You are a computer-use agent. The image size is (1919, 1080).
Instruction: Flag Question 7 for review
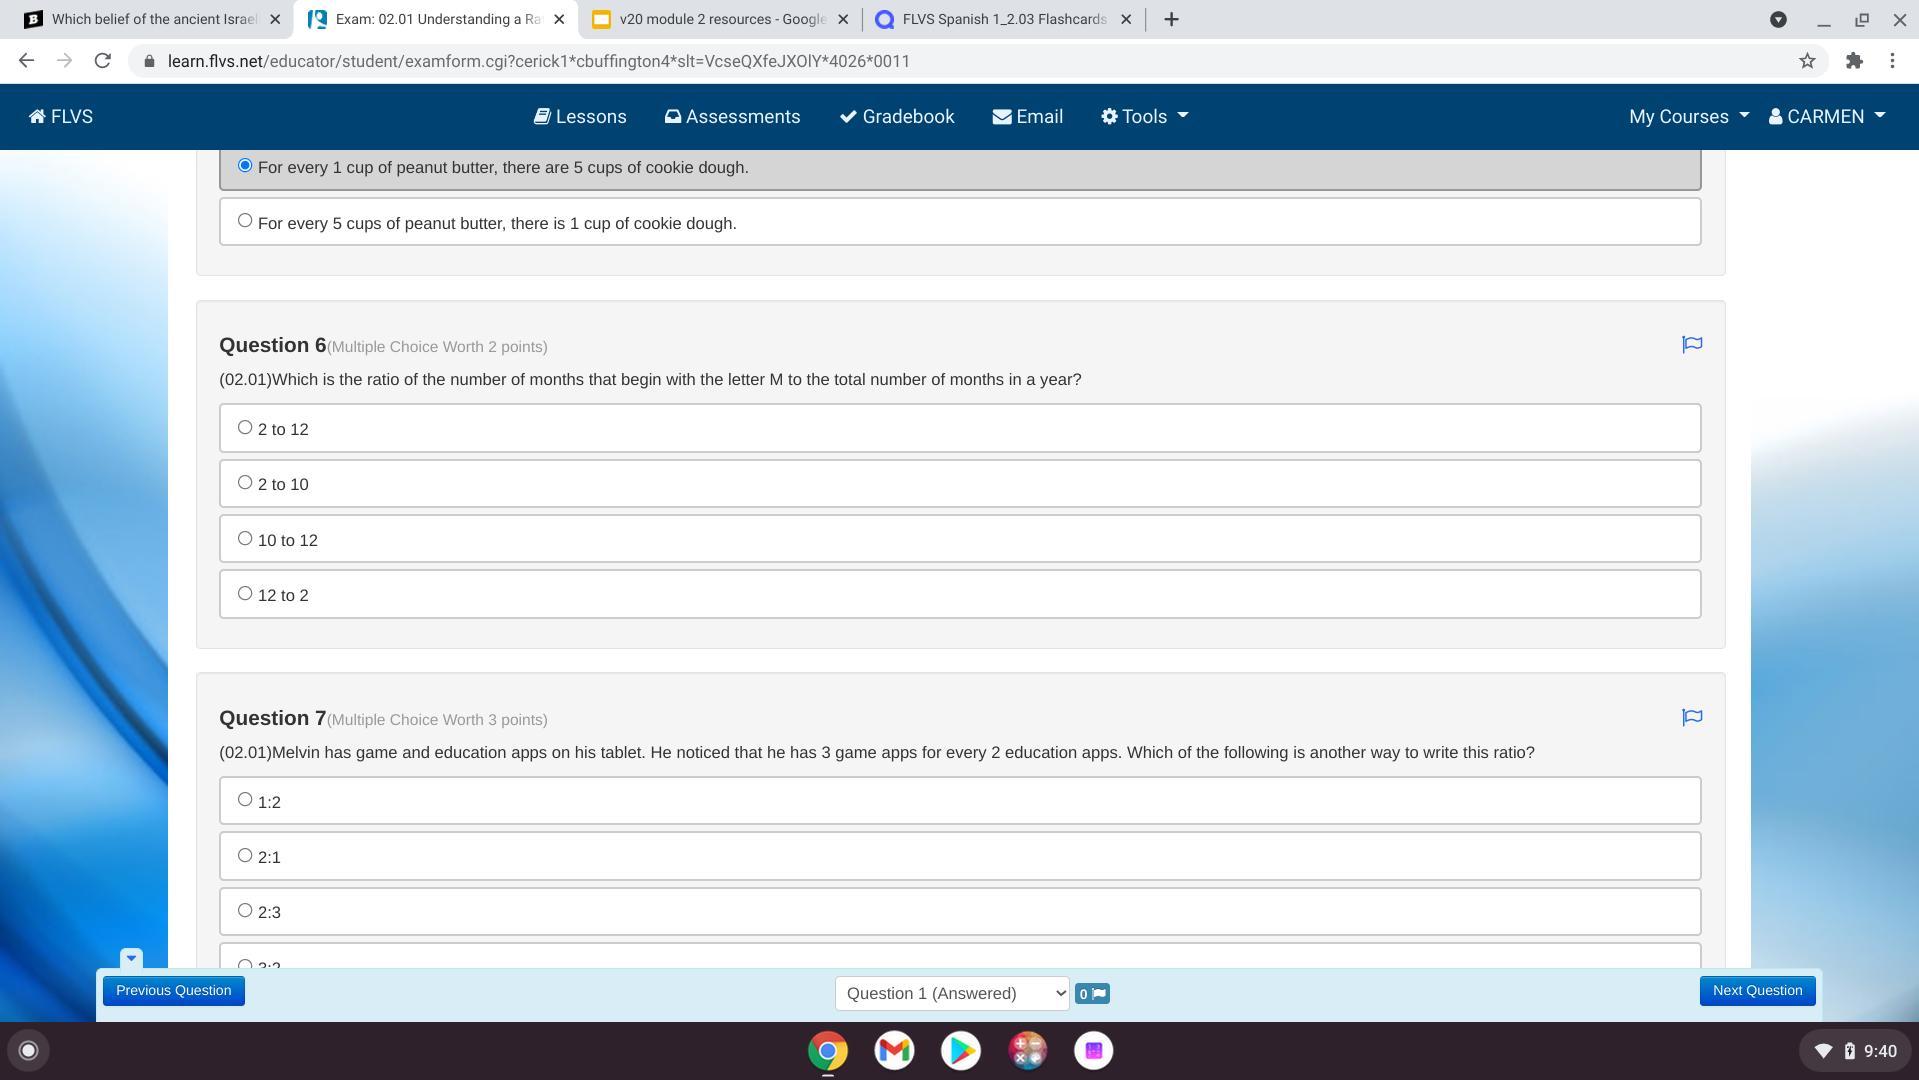(x=1692, y=717)
